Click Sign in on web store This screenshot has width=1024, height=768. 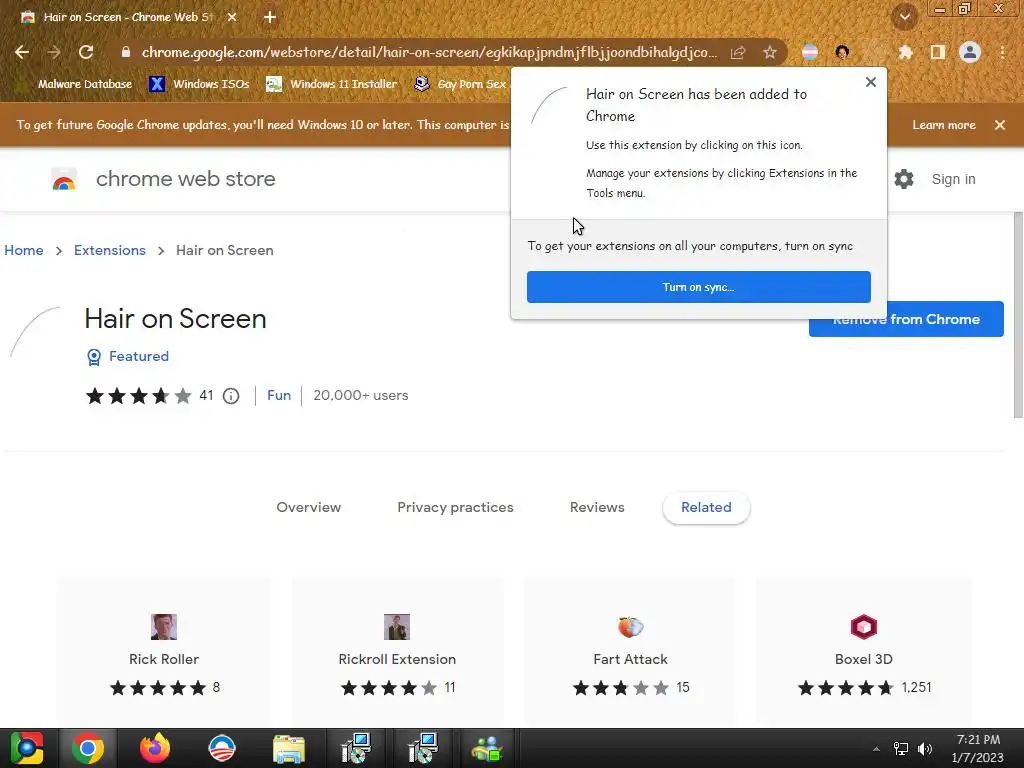(x=953, y=179)
